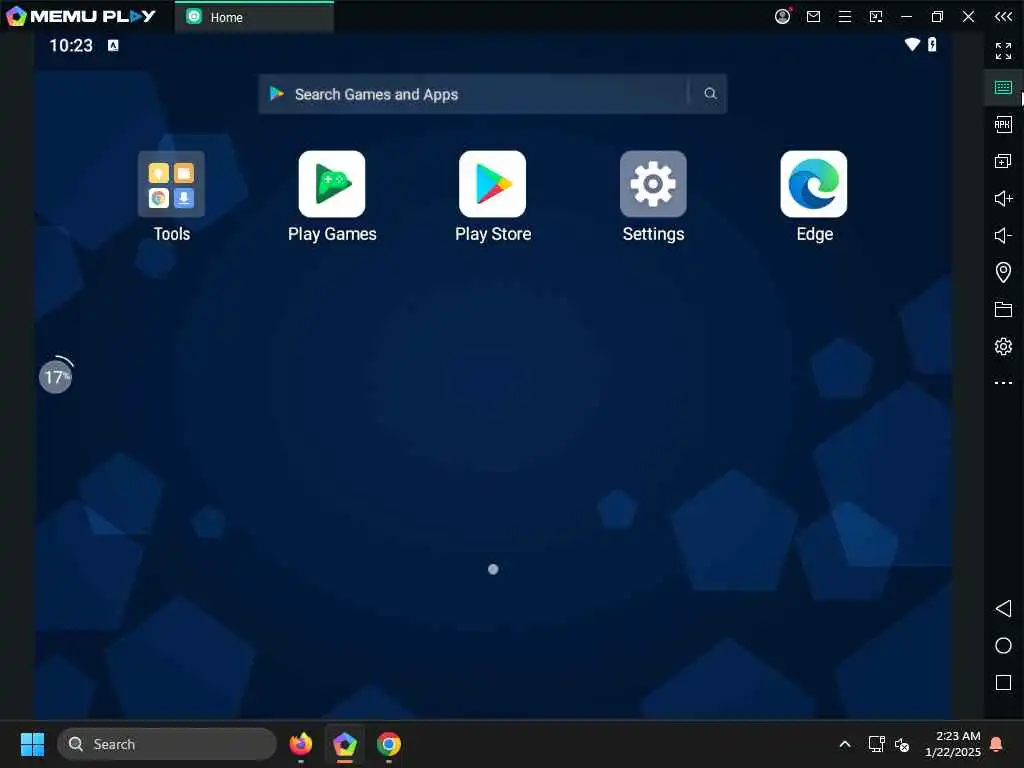Open taskbar clock showing 2:23 AM
1024x768 pixels.
[x=953, y=744]
